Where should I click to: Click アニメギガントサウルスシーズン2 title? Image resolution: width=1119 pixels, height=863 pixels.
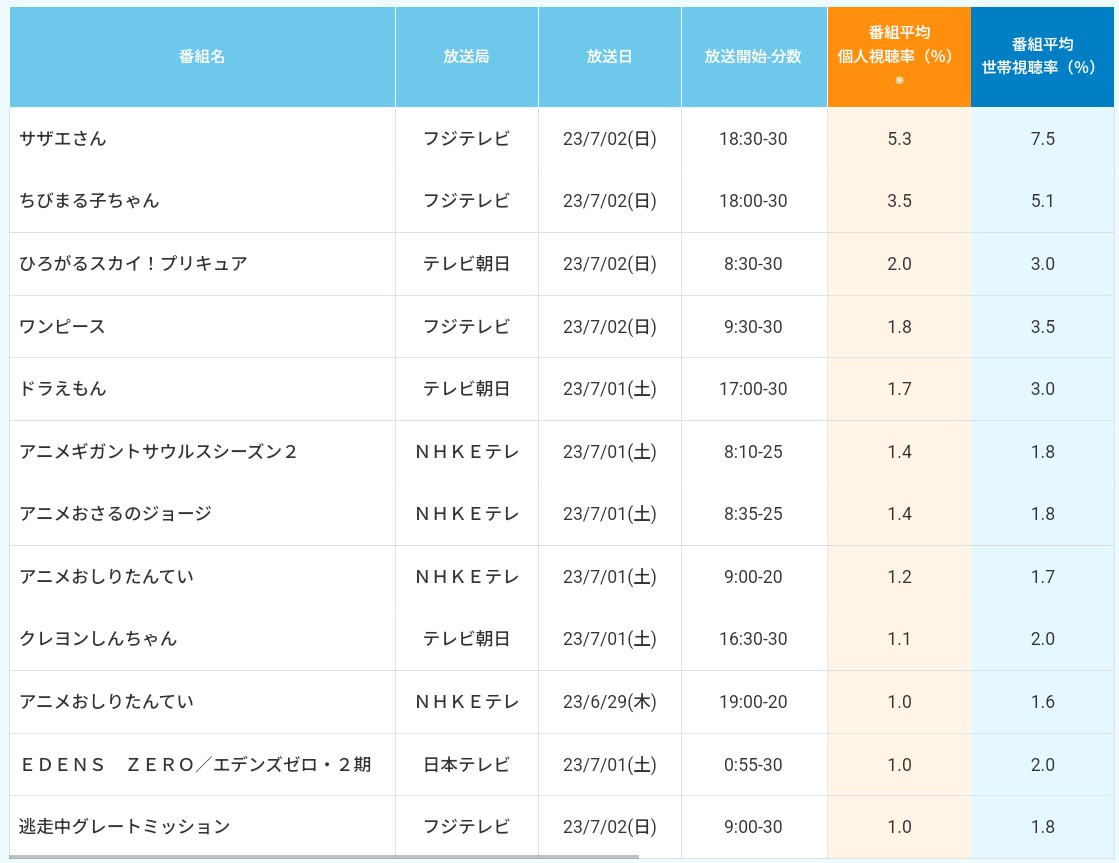pos(158,451)
